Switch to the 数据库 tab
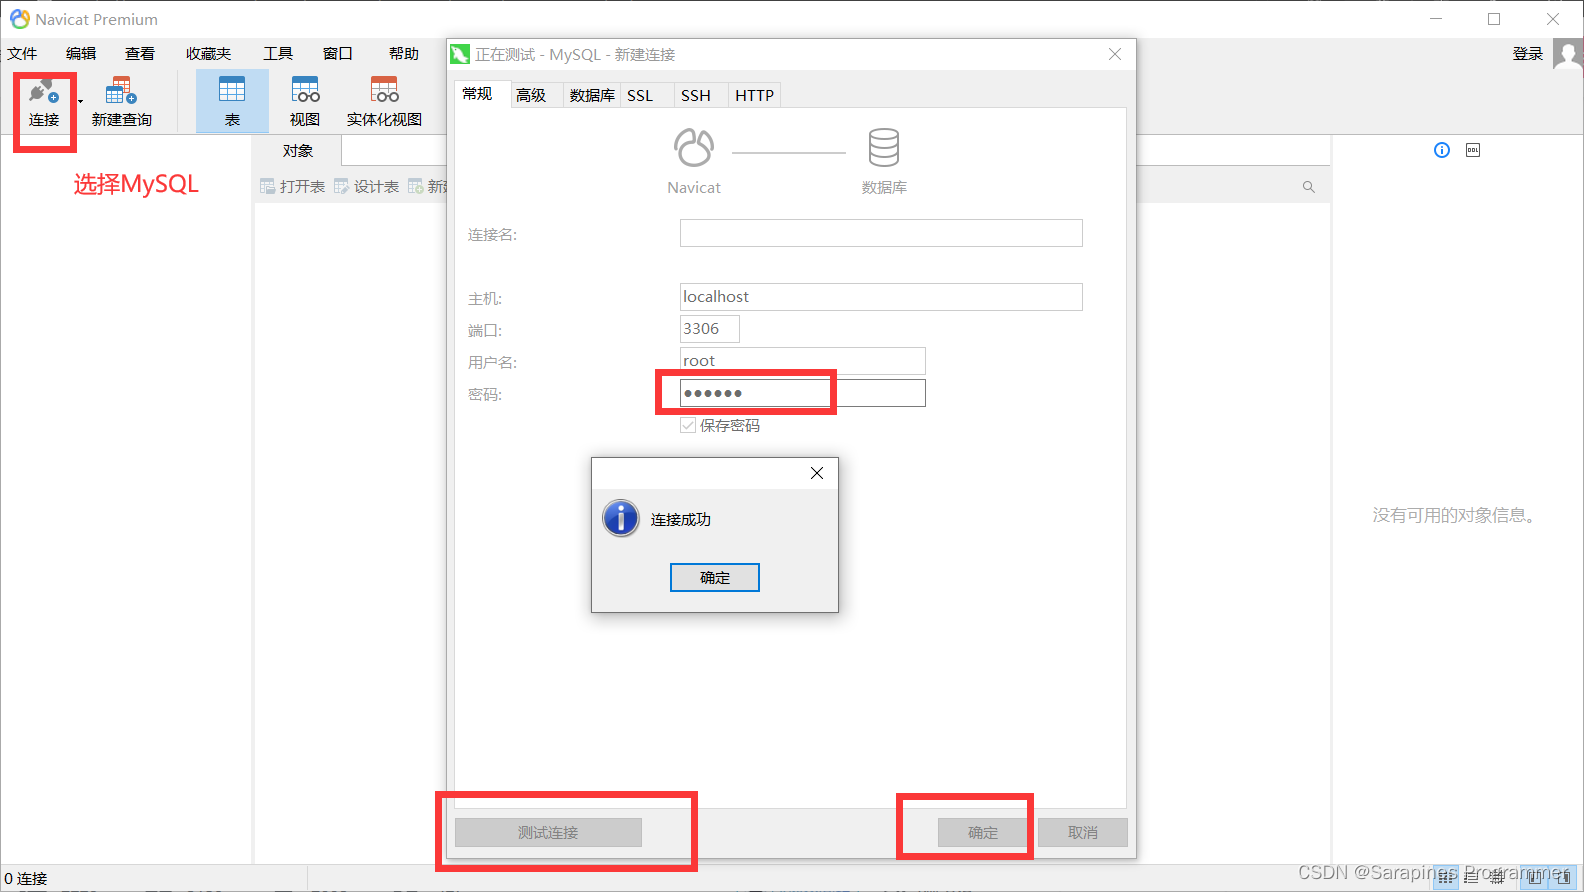Image resolution: width=1584 pixels, height=892 pixels. point(592,95)
